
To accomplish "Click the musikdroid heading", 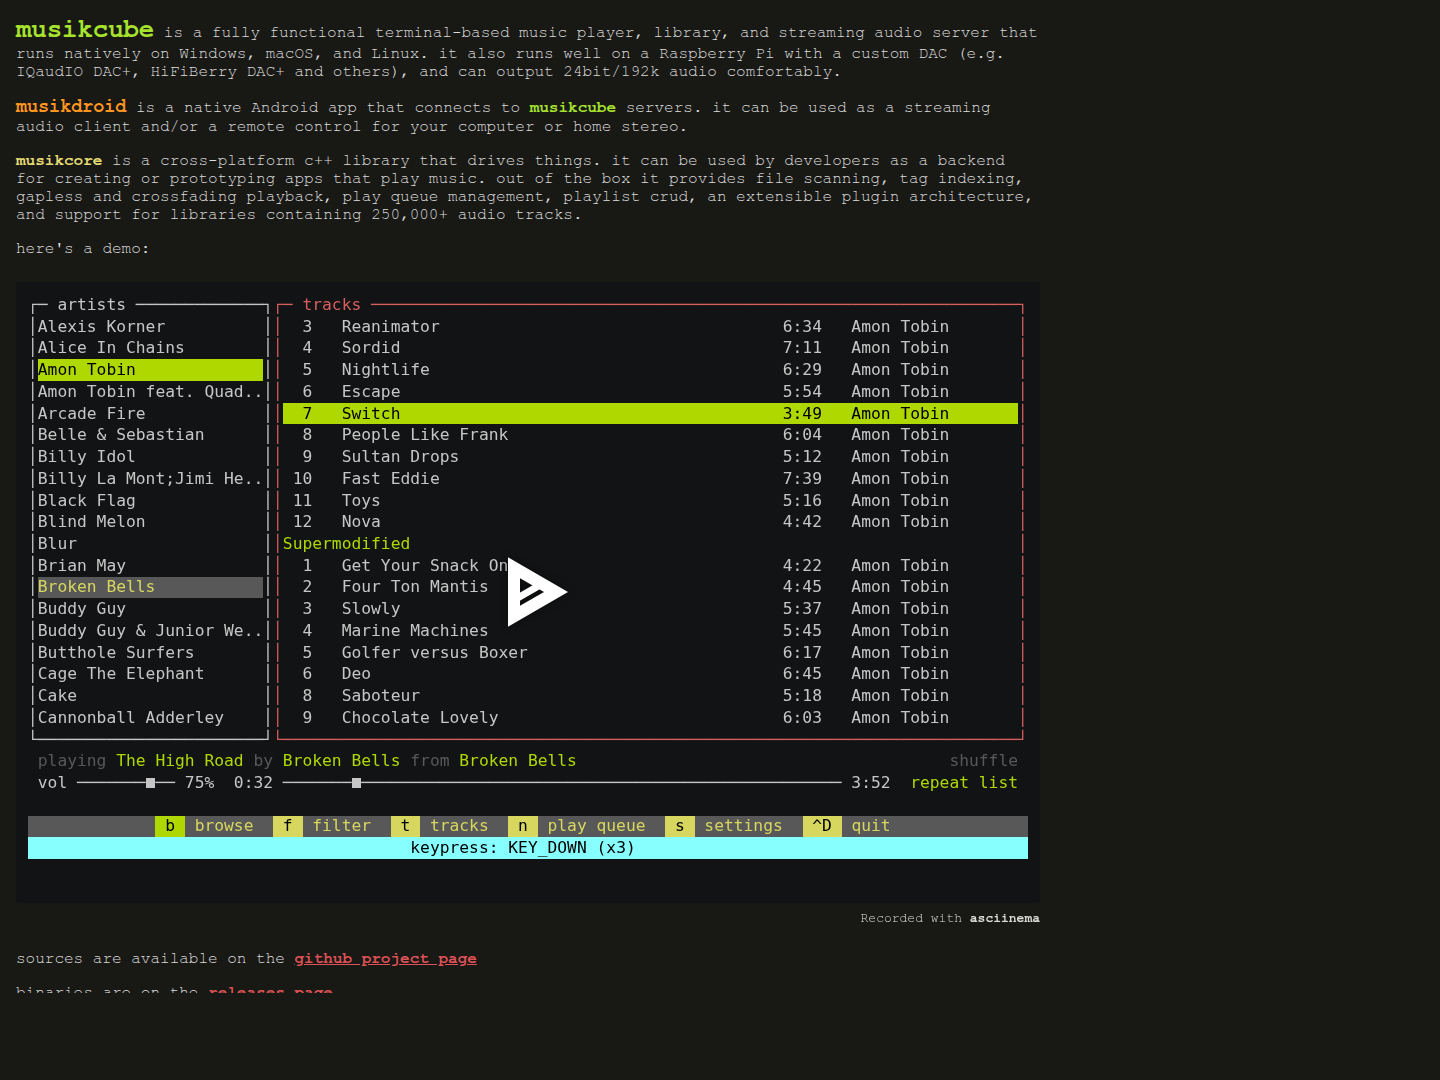I will 71,106.
